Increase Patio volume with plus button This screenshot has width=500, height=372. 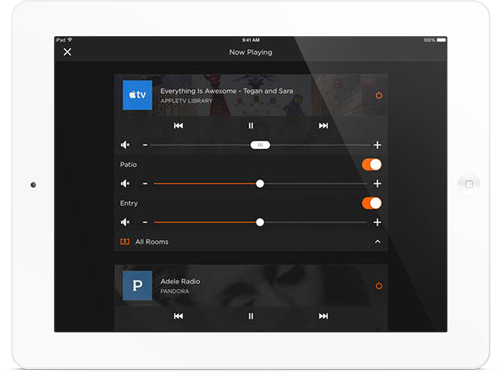tap(377, 184)
